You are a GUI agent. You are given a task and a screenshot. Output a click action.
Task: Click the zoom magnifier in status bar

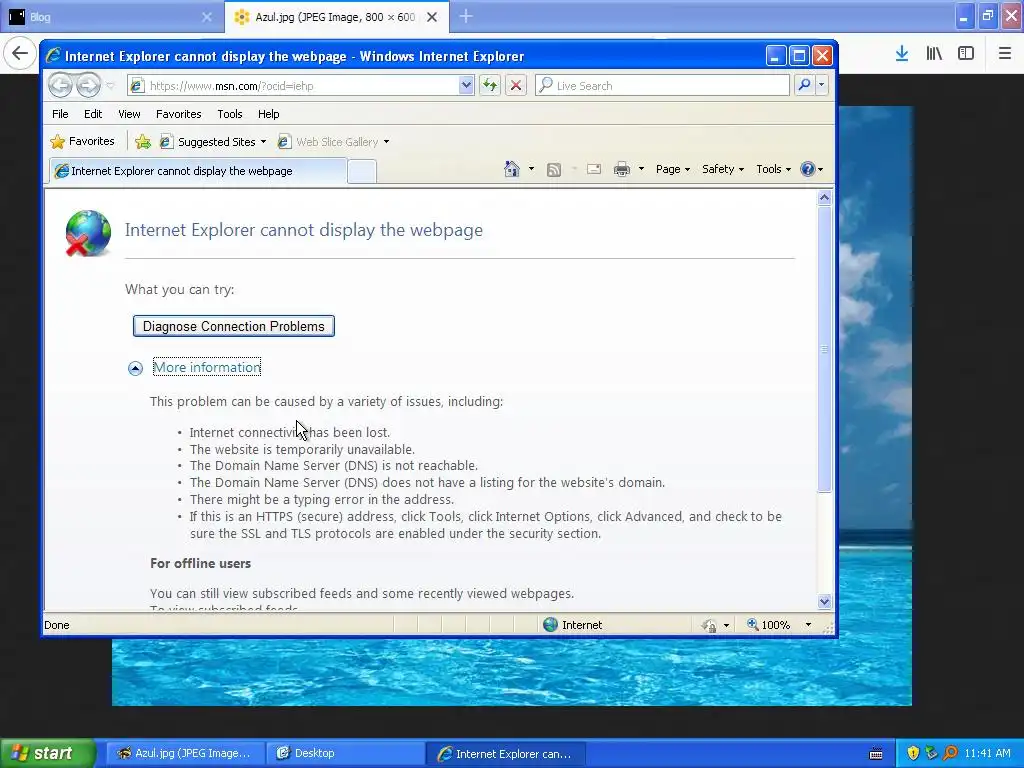tap(752, 624)
